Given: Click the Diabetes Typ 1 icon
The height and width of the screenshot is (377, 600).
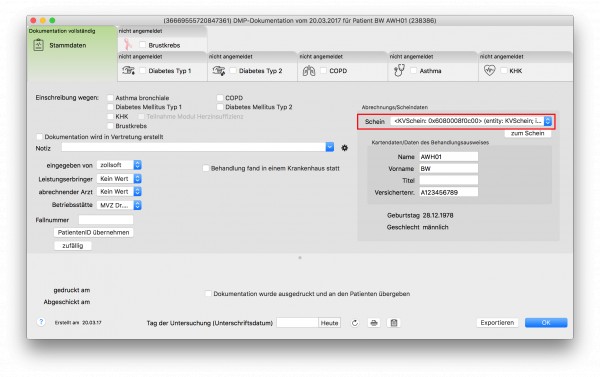Looking at the screenshot, I should [x=128, y=71].
